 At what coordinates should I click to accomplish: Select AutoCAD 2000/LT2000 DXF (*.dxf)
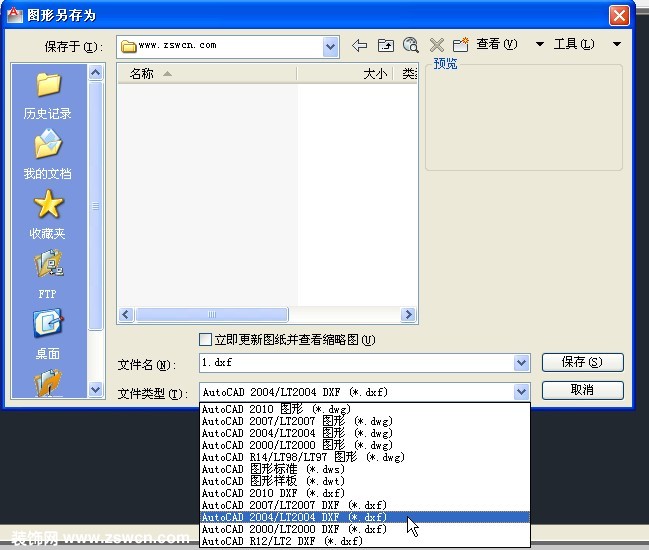(365, 529)
